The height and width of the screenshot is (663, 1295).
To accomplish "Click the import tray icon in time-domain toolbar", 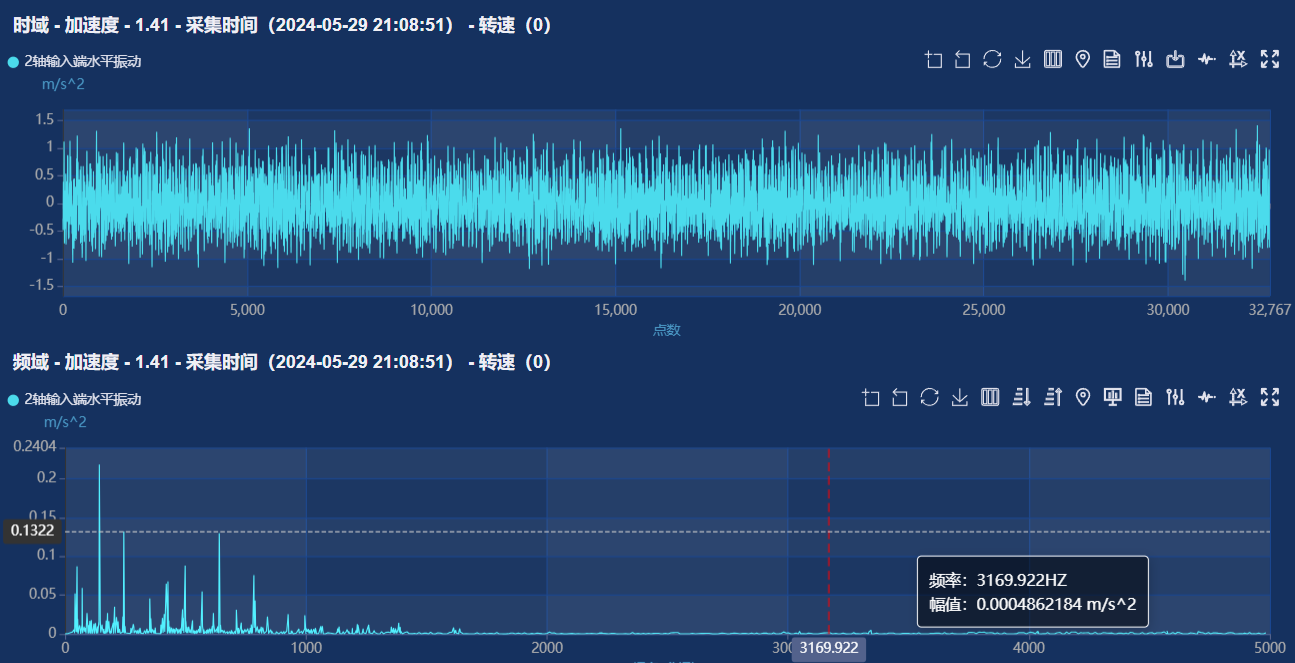I will coord(1175,60).
